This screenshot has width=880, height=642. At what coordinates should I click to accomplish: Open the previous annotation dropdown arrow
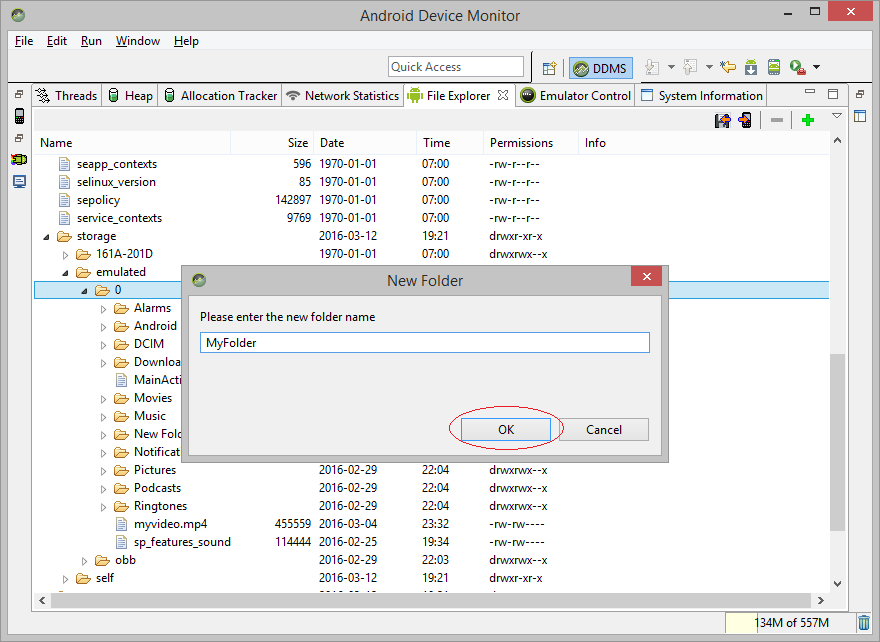pyautogui.click(x=709, y=67)
